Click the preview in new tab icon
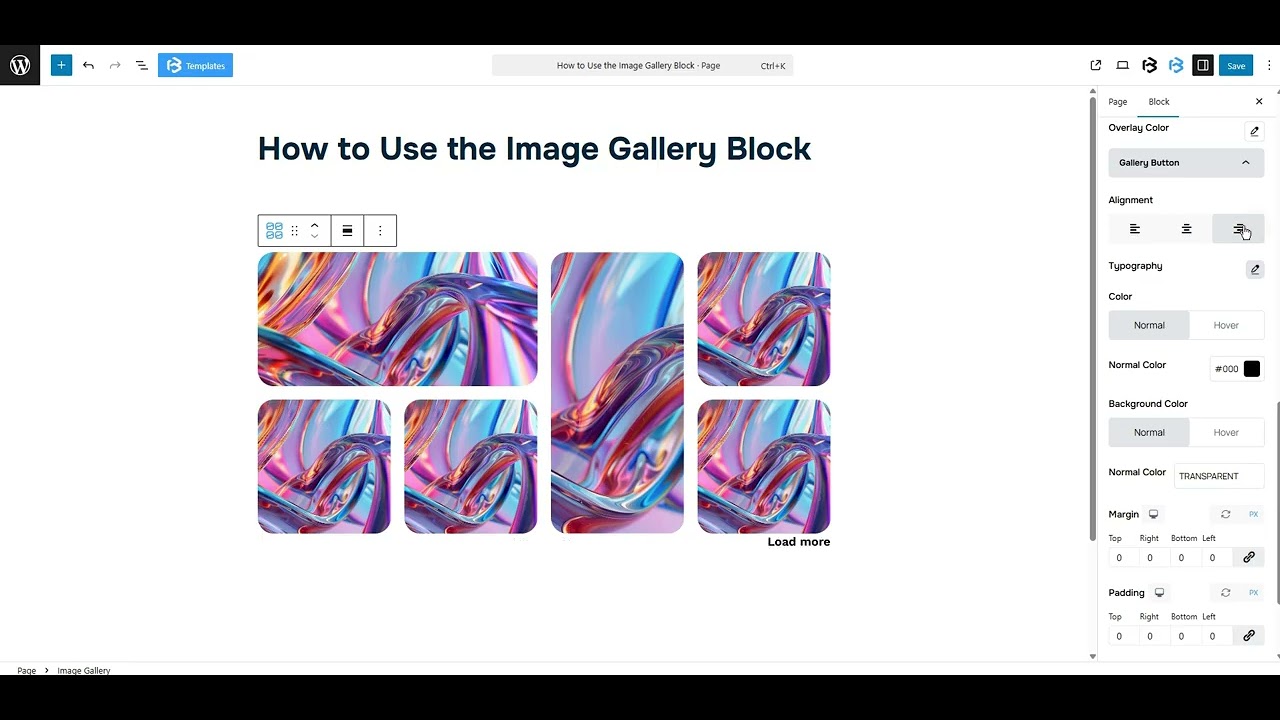Image resolution: width=1280 pixels, height=720 pixels. (x=1095, y=65)
